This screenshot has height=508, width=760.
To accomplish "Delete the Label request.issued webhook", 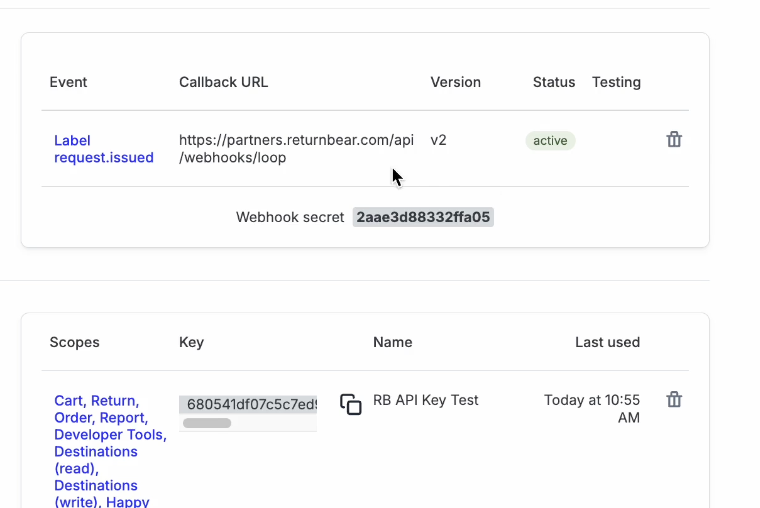I will point(674,140).
